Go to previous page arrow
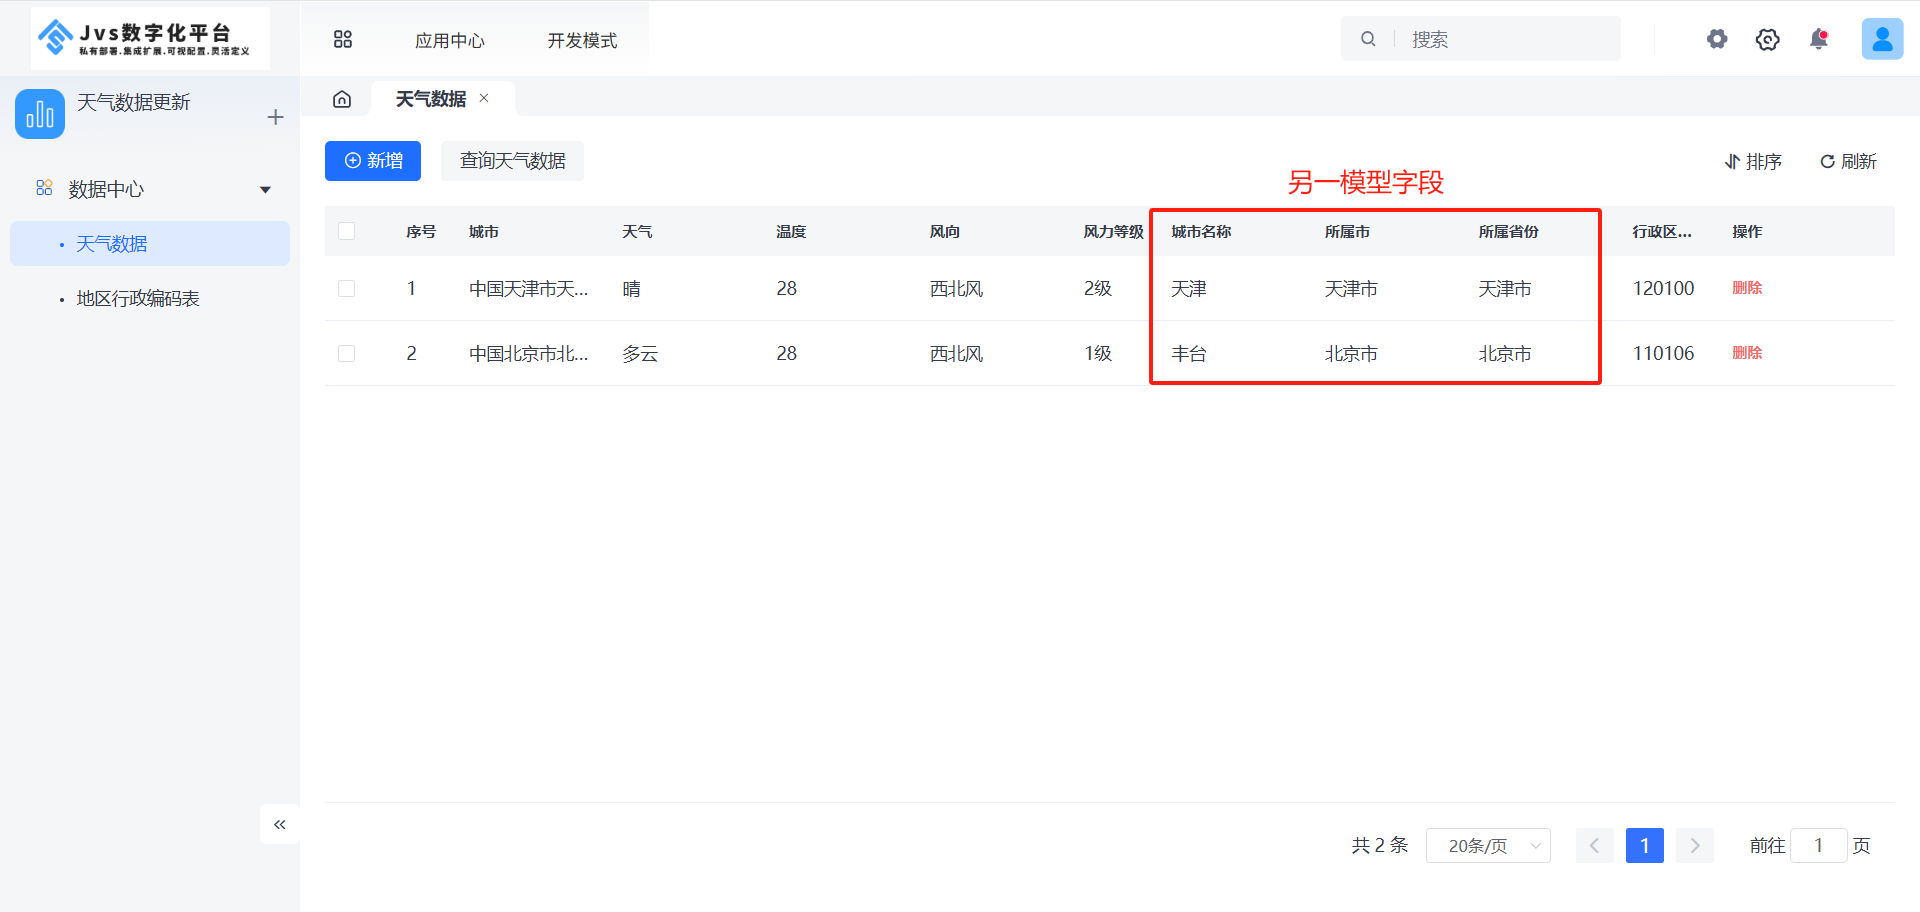 click(1595, 845)
